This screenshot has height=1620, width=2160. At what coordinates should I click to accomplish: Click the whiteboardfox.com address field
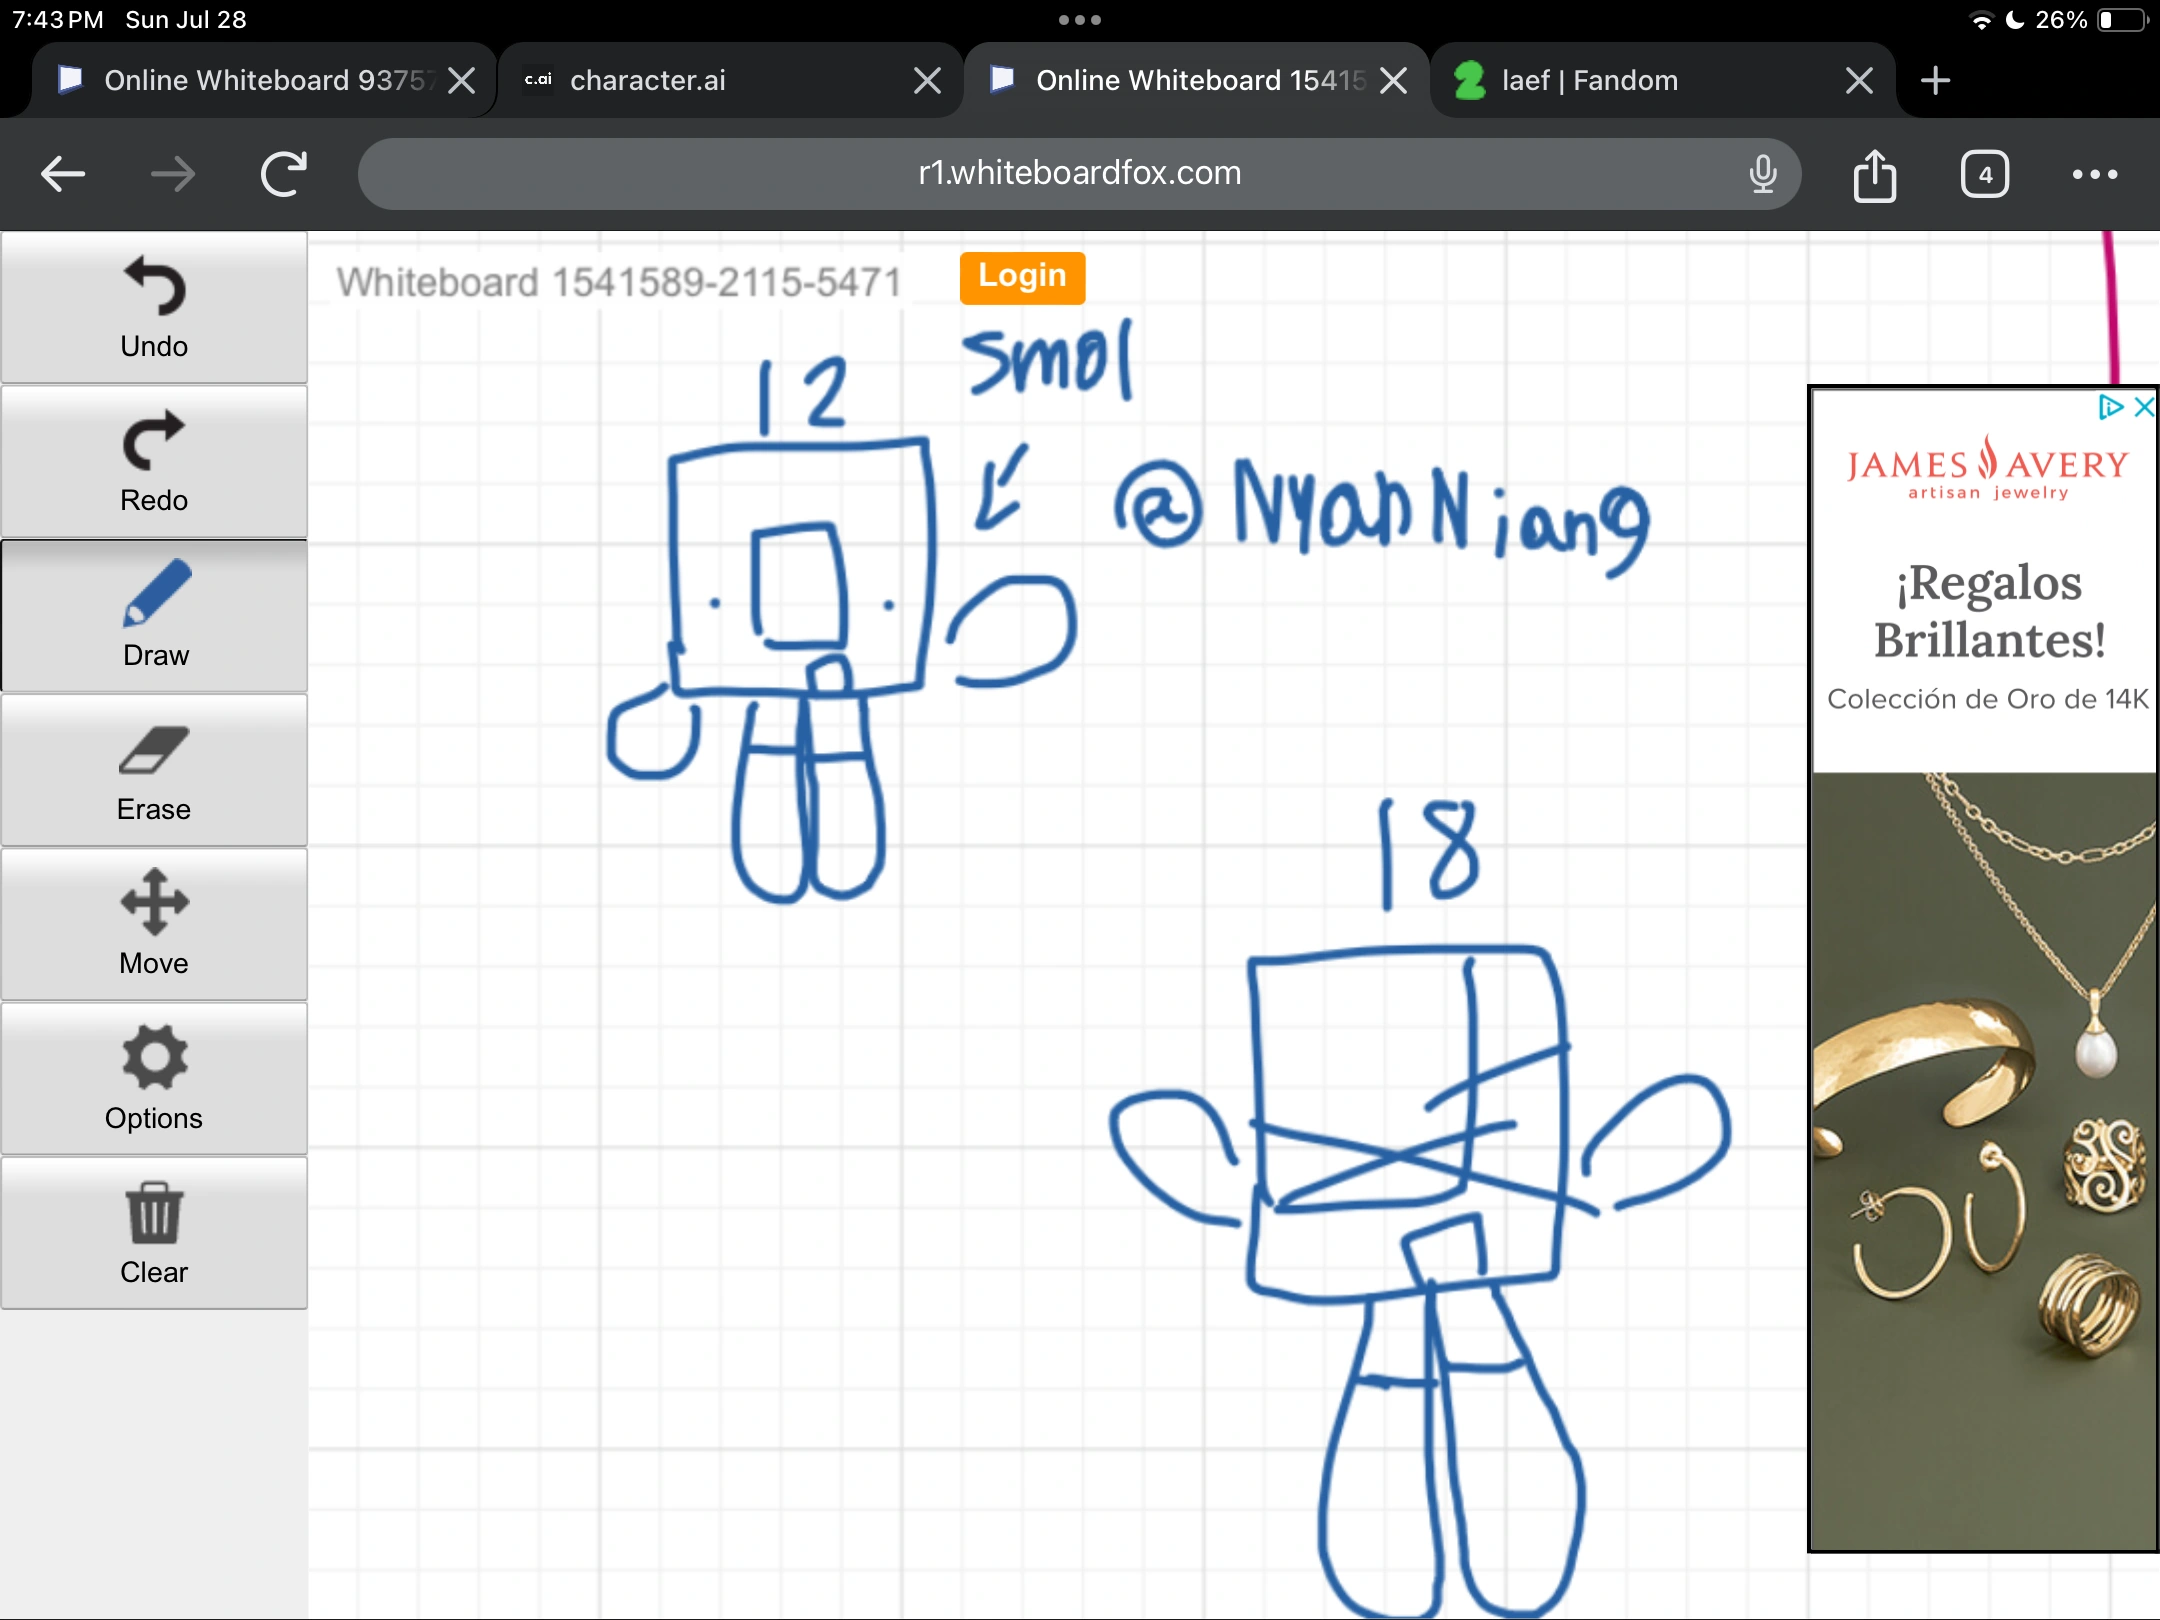coord(1078,174)
